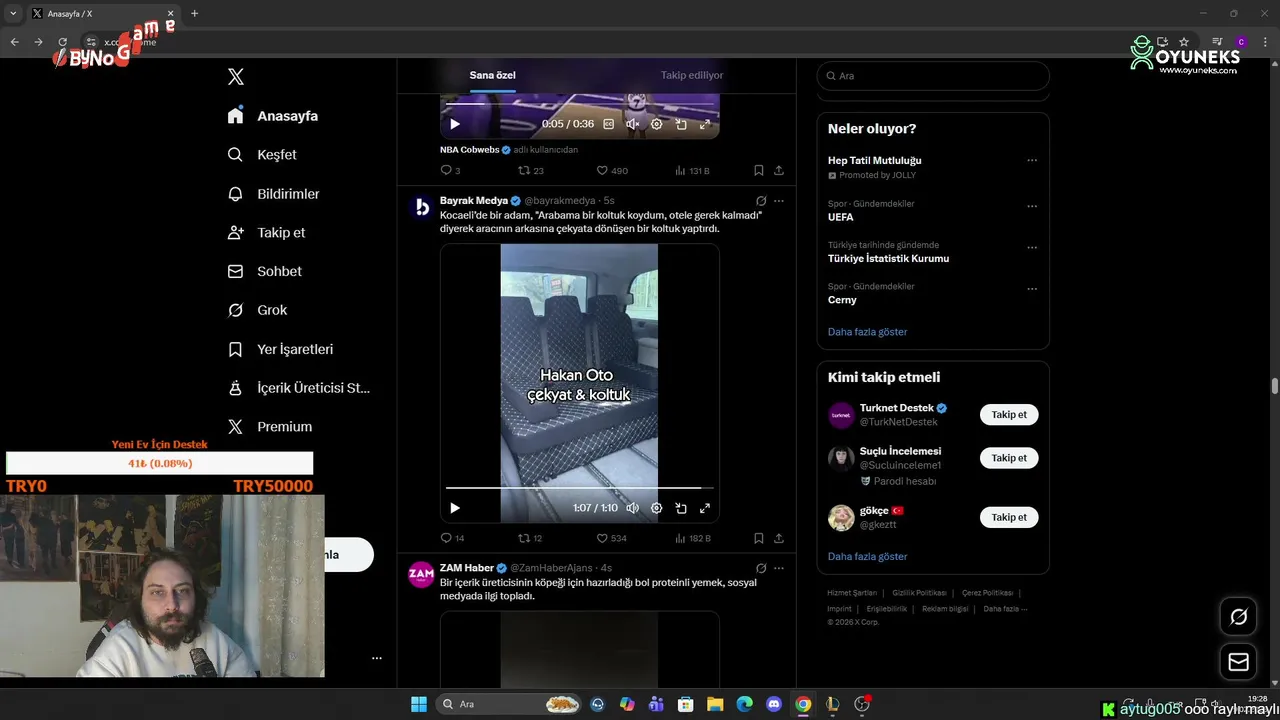1280x720 pixels.
Task: Open Sohbet messages
Action: 264,271
